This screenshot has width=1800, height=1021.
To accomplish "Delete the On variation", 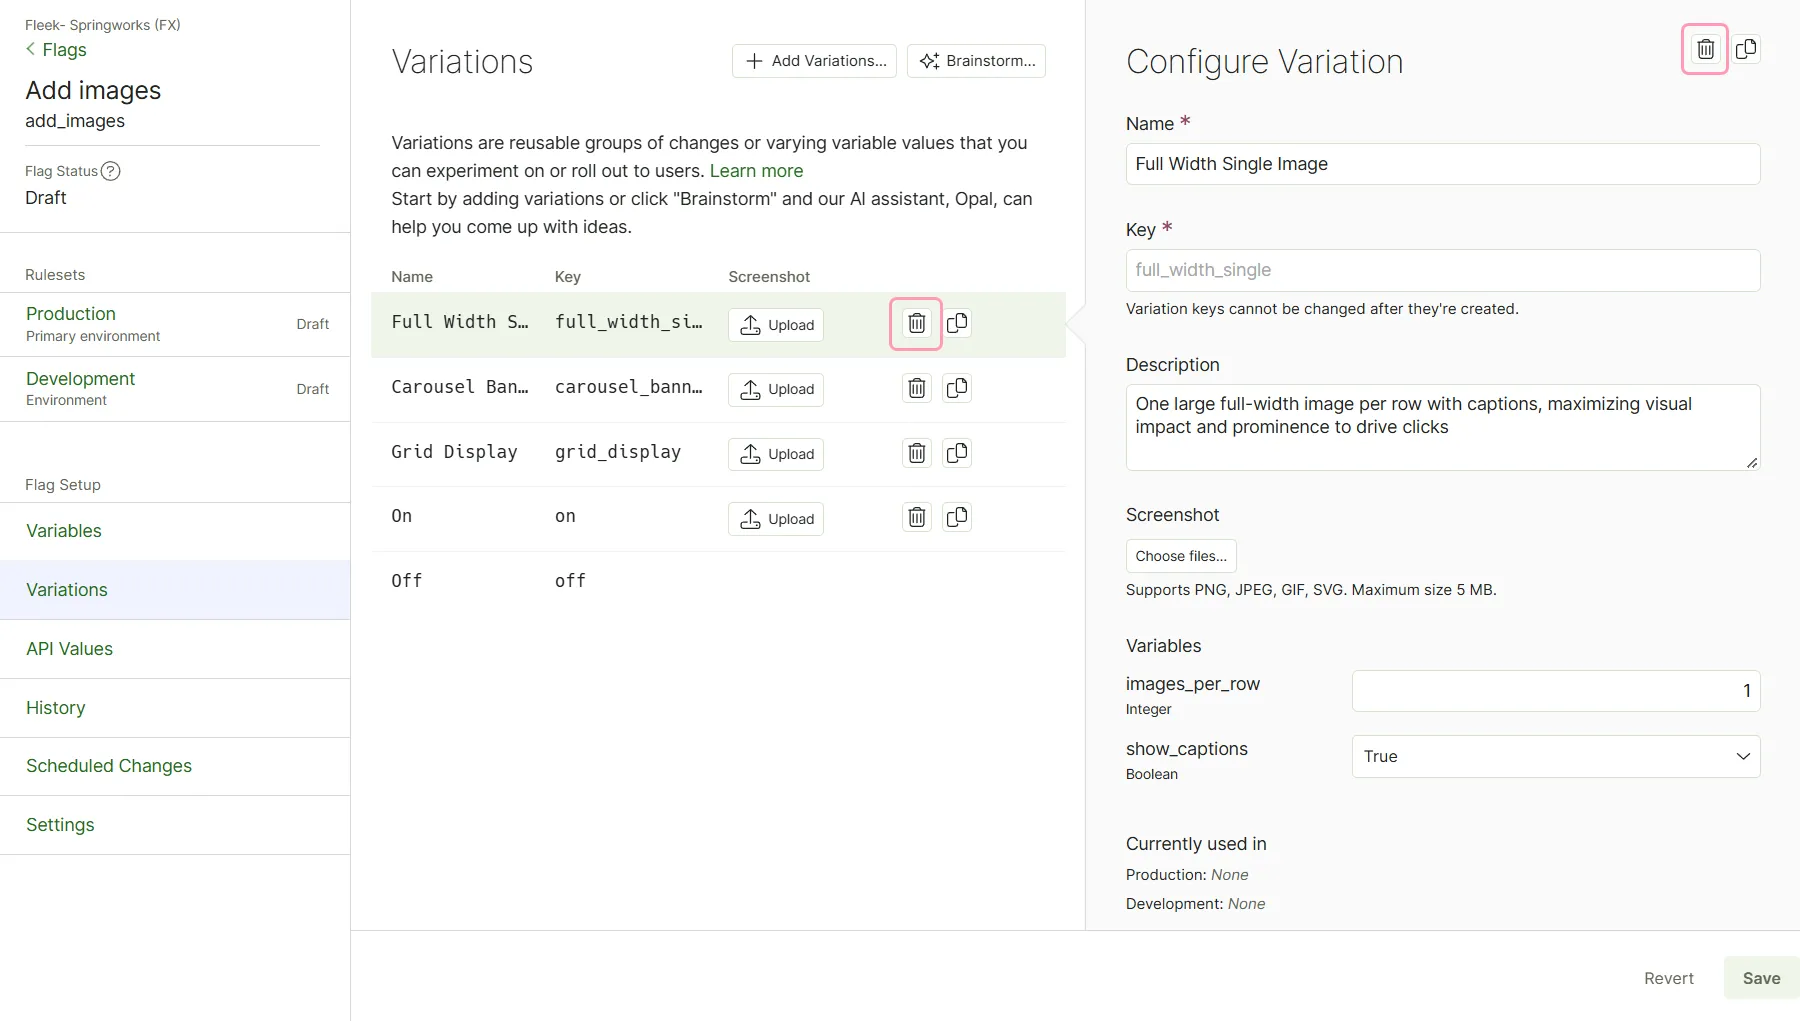I will coord(916,517).
